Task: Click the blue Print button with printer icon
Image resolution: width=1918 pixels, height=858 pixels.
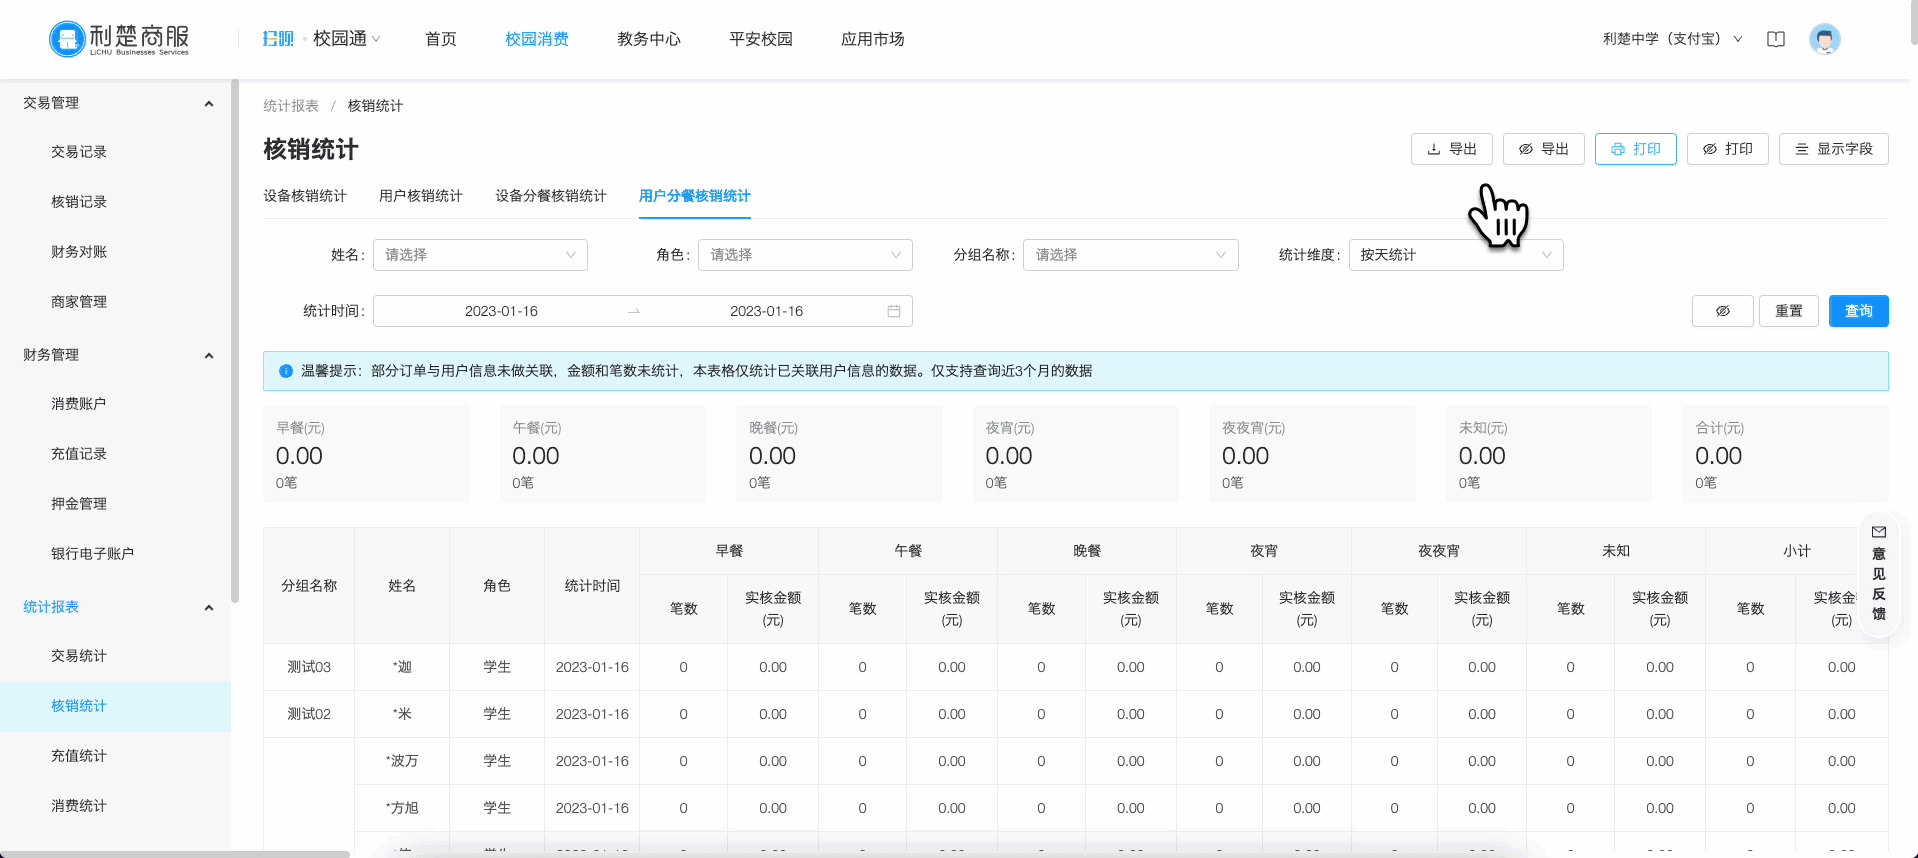Action: coord(1635,149)
